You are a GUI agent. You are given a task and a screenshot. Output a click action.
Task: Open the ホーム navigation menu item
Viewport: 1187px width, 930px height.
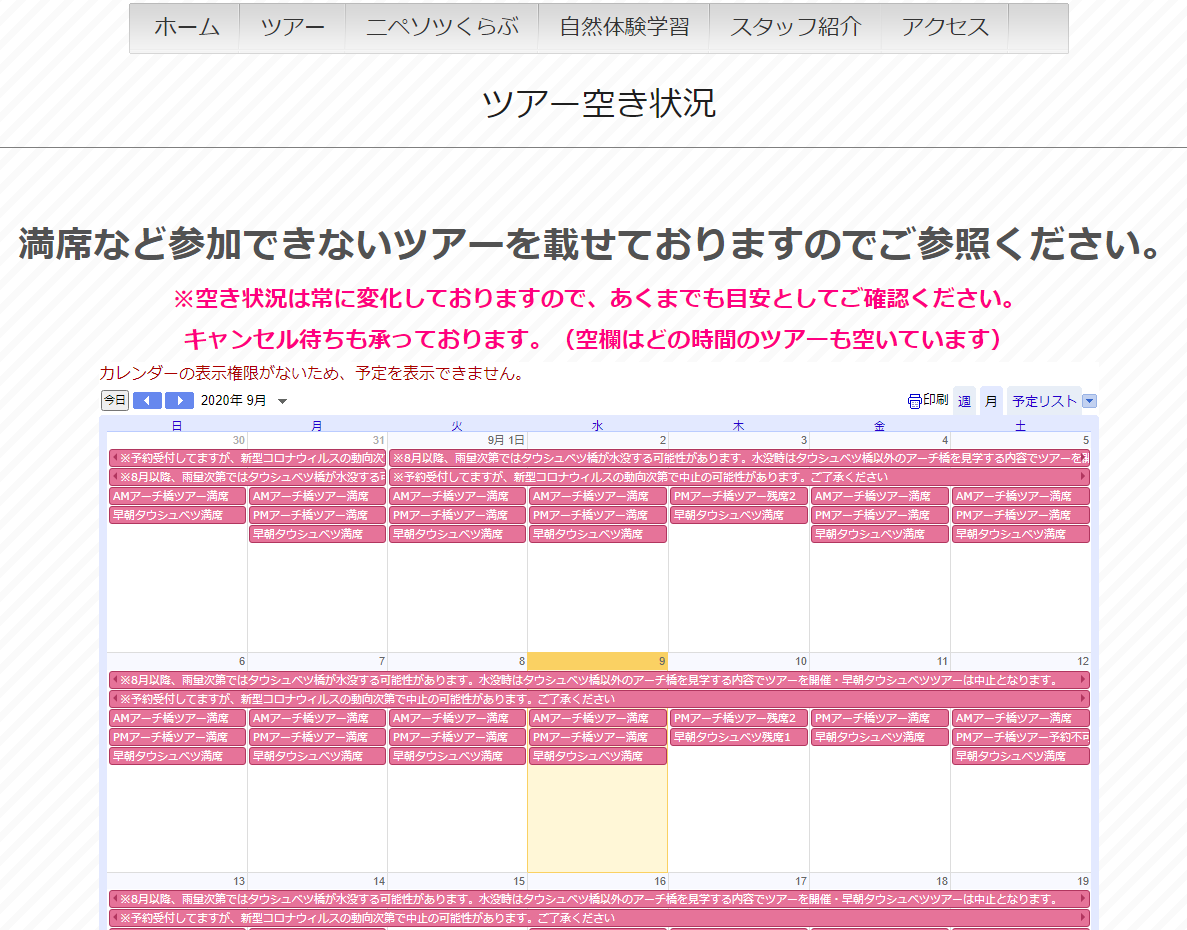tap(186, 28)
